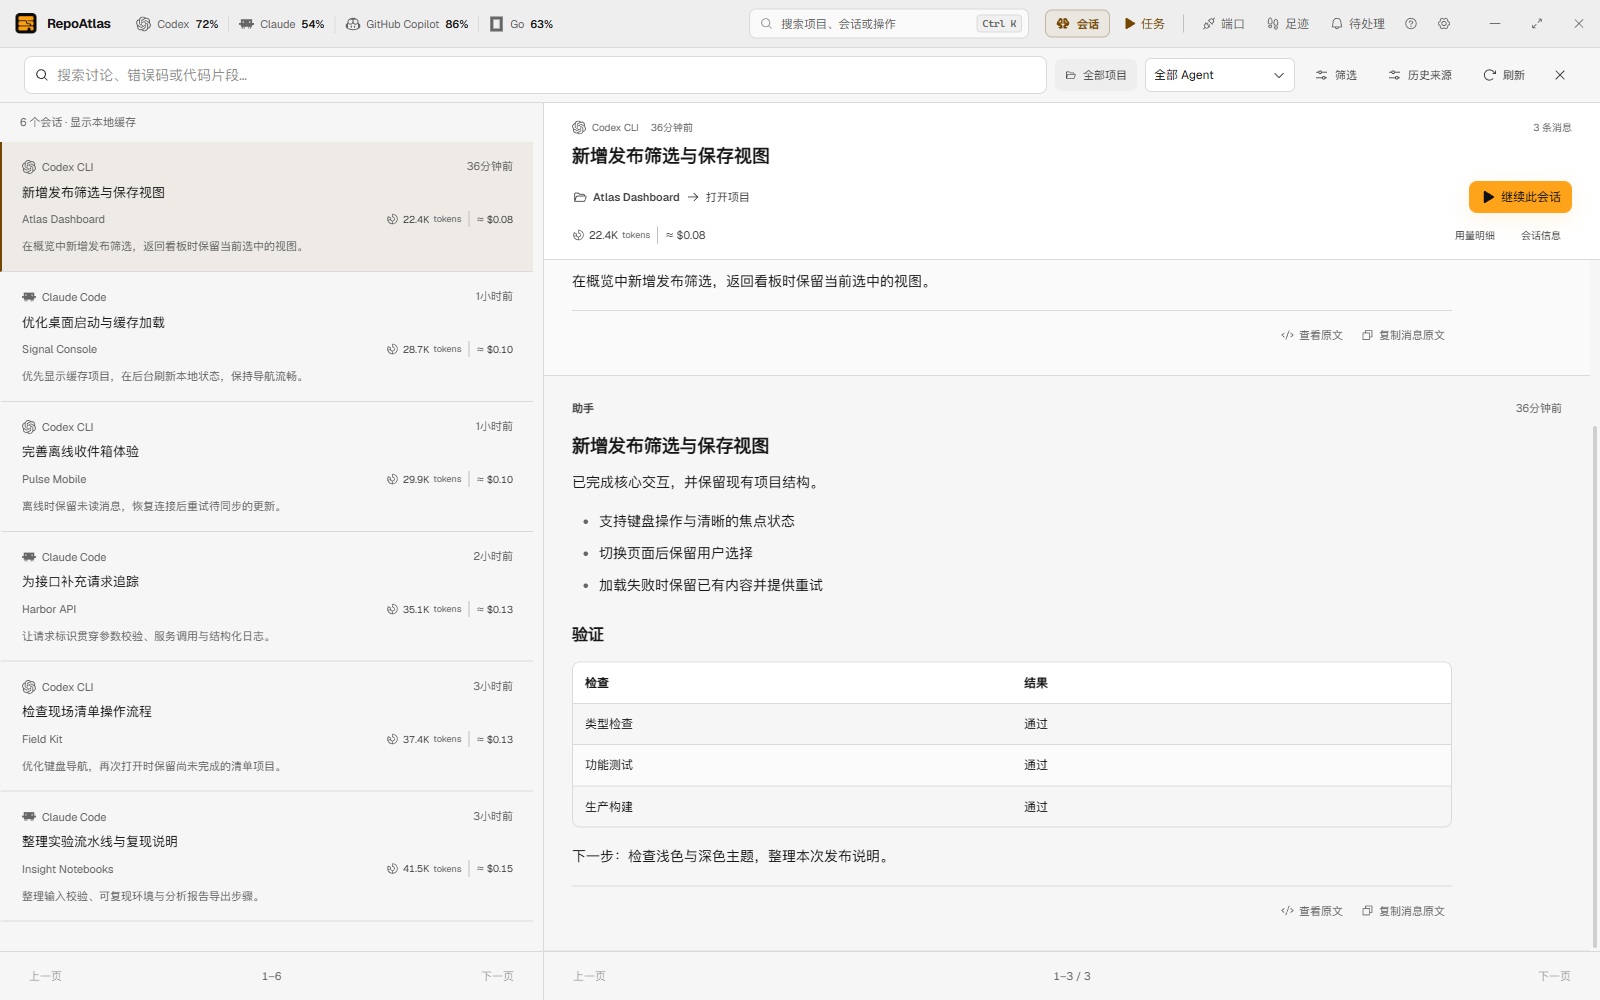This screenshot has width=1600, height=1000.
Task: Click 查看原文 under the user message
Action: tap(1312, 335)
